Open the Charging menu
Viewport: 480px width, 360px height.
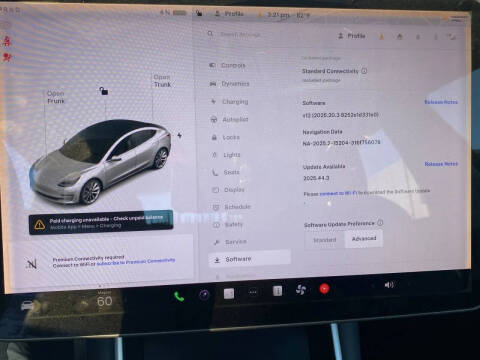click(230, 101)
